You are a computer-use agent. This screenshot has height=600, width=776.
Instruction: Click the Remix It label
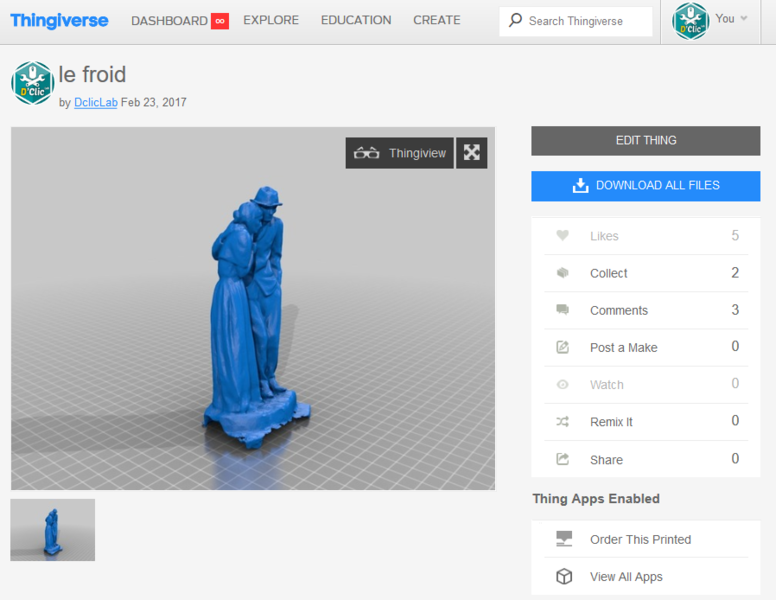(x=611, y=422)
